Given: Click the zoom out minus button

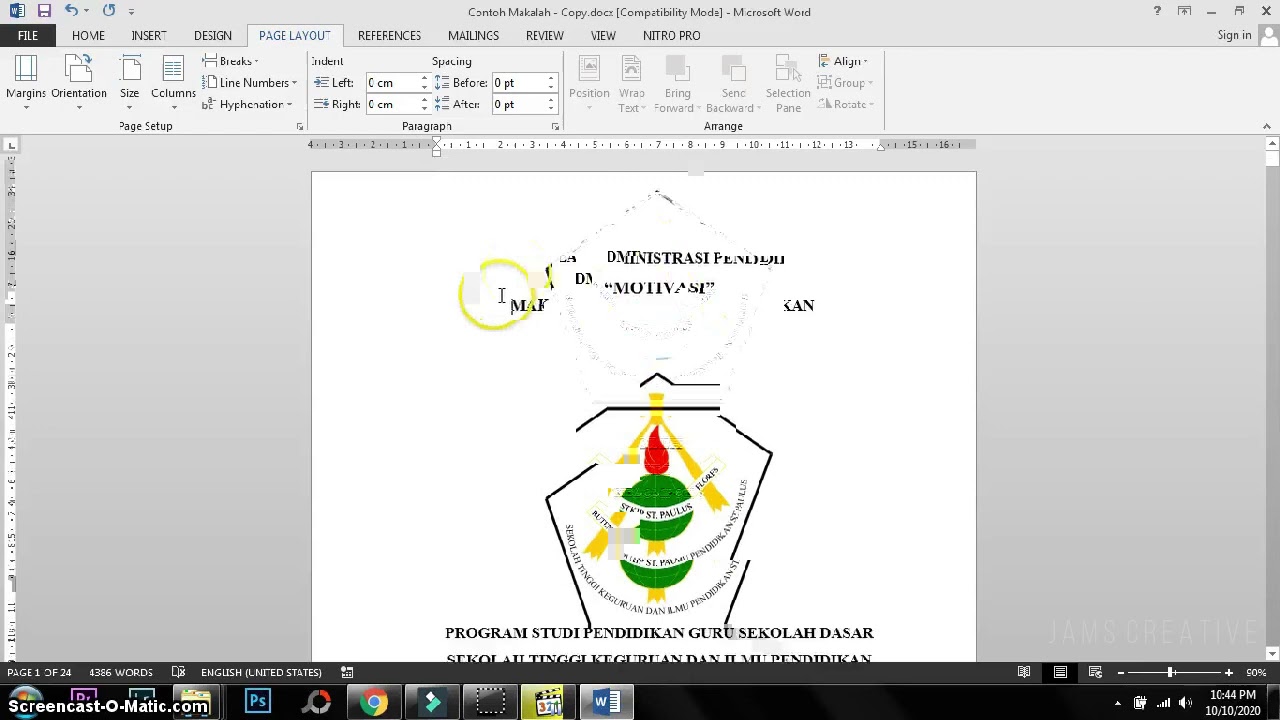Looking at the screenshot, I should point(1121,672).
